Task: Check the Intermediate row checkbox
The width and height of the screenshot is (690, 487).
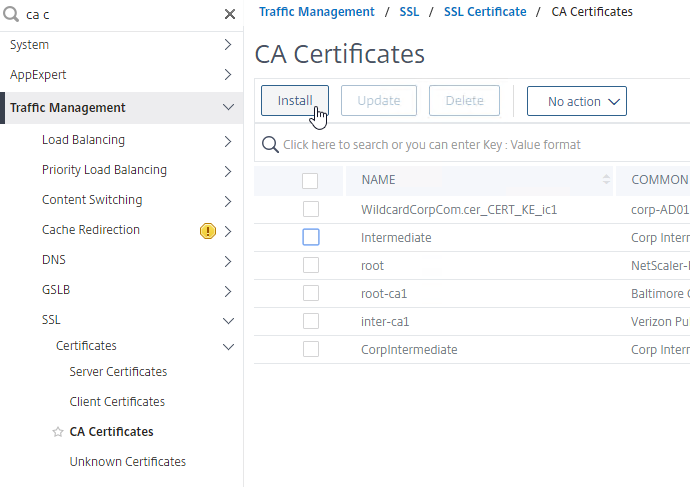Action: pos(311,238)
